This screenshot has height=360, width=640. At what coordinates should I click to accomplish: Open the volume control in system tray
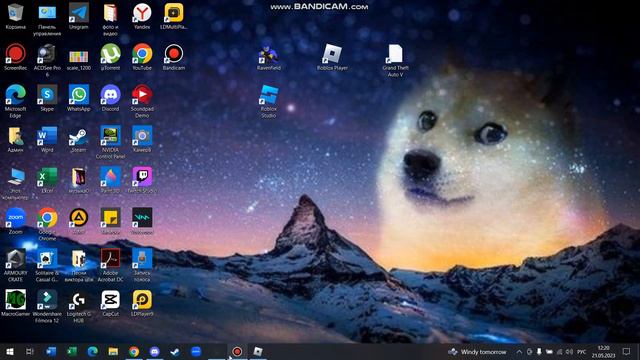coord(569,352)
